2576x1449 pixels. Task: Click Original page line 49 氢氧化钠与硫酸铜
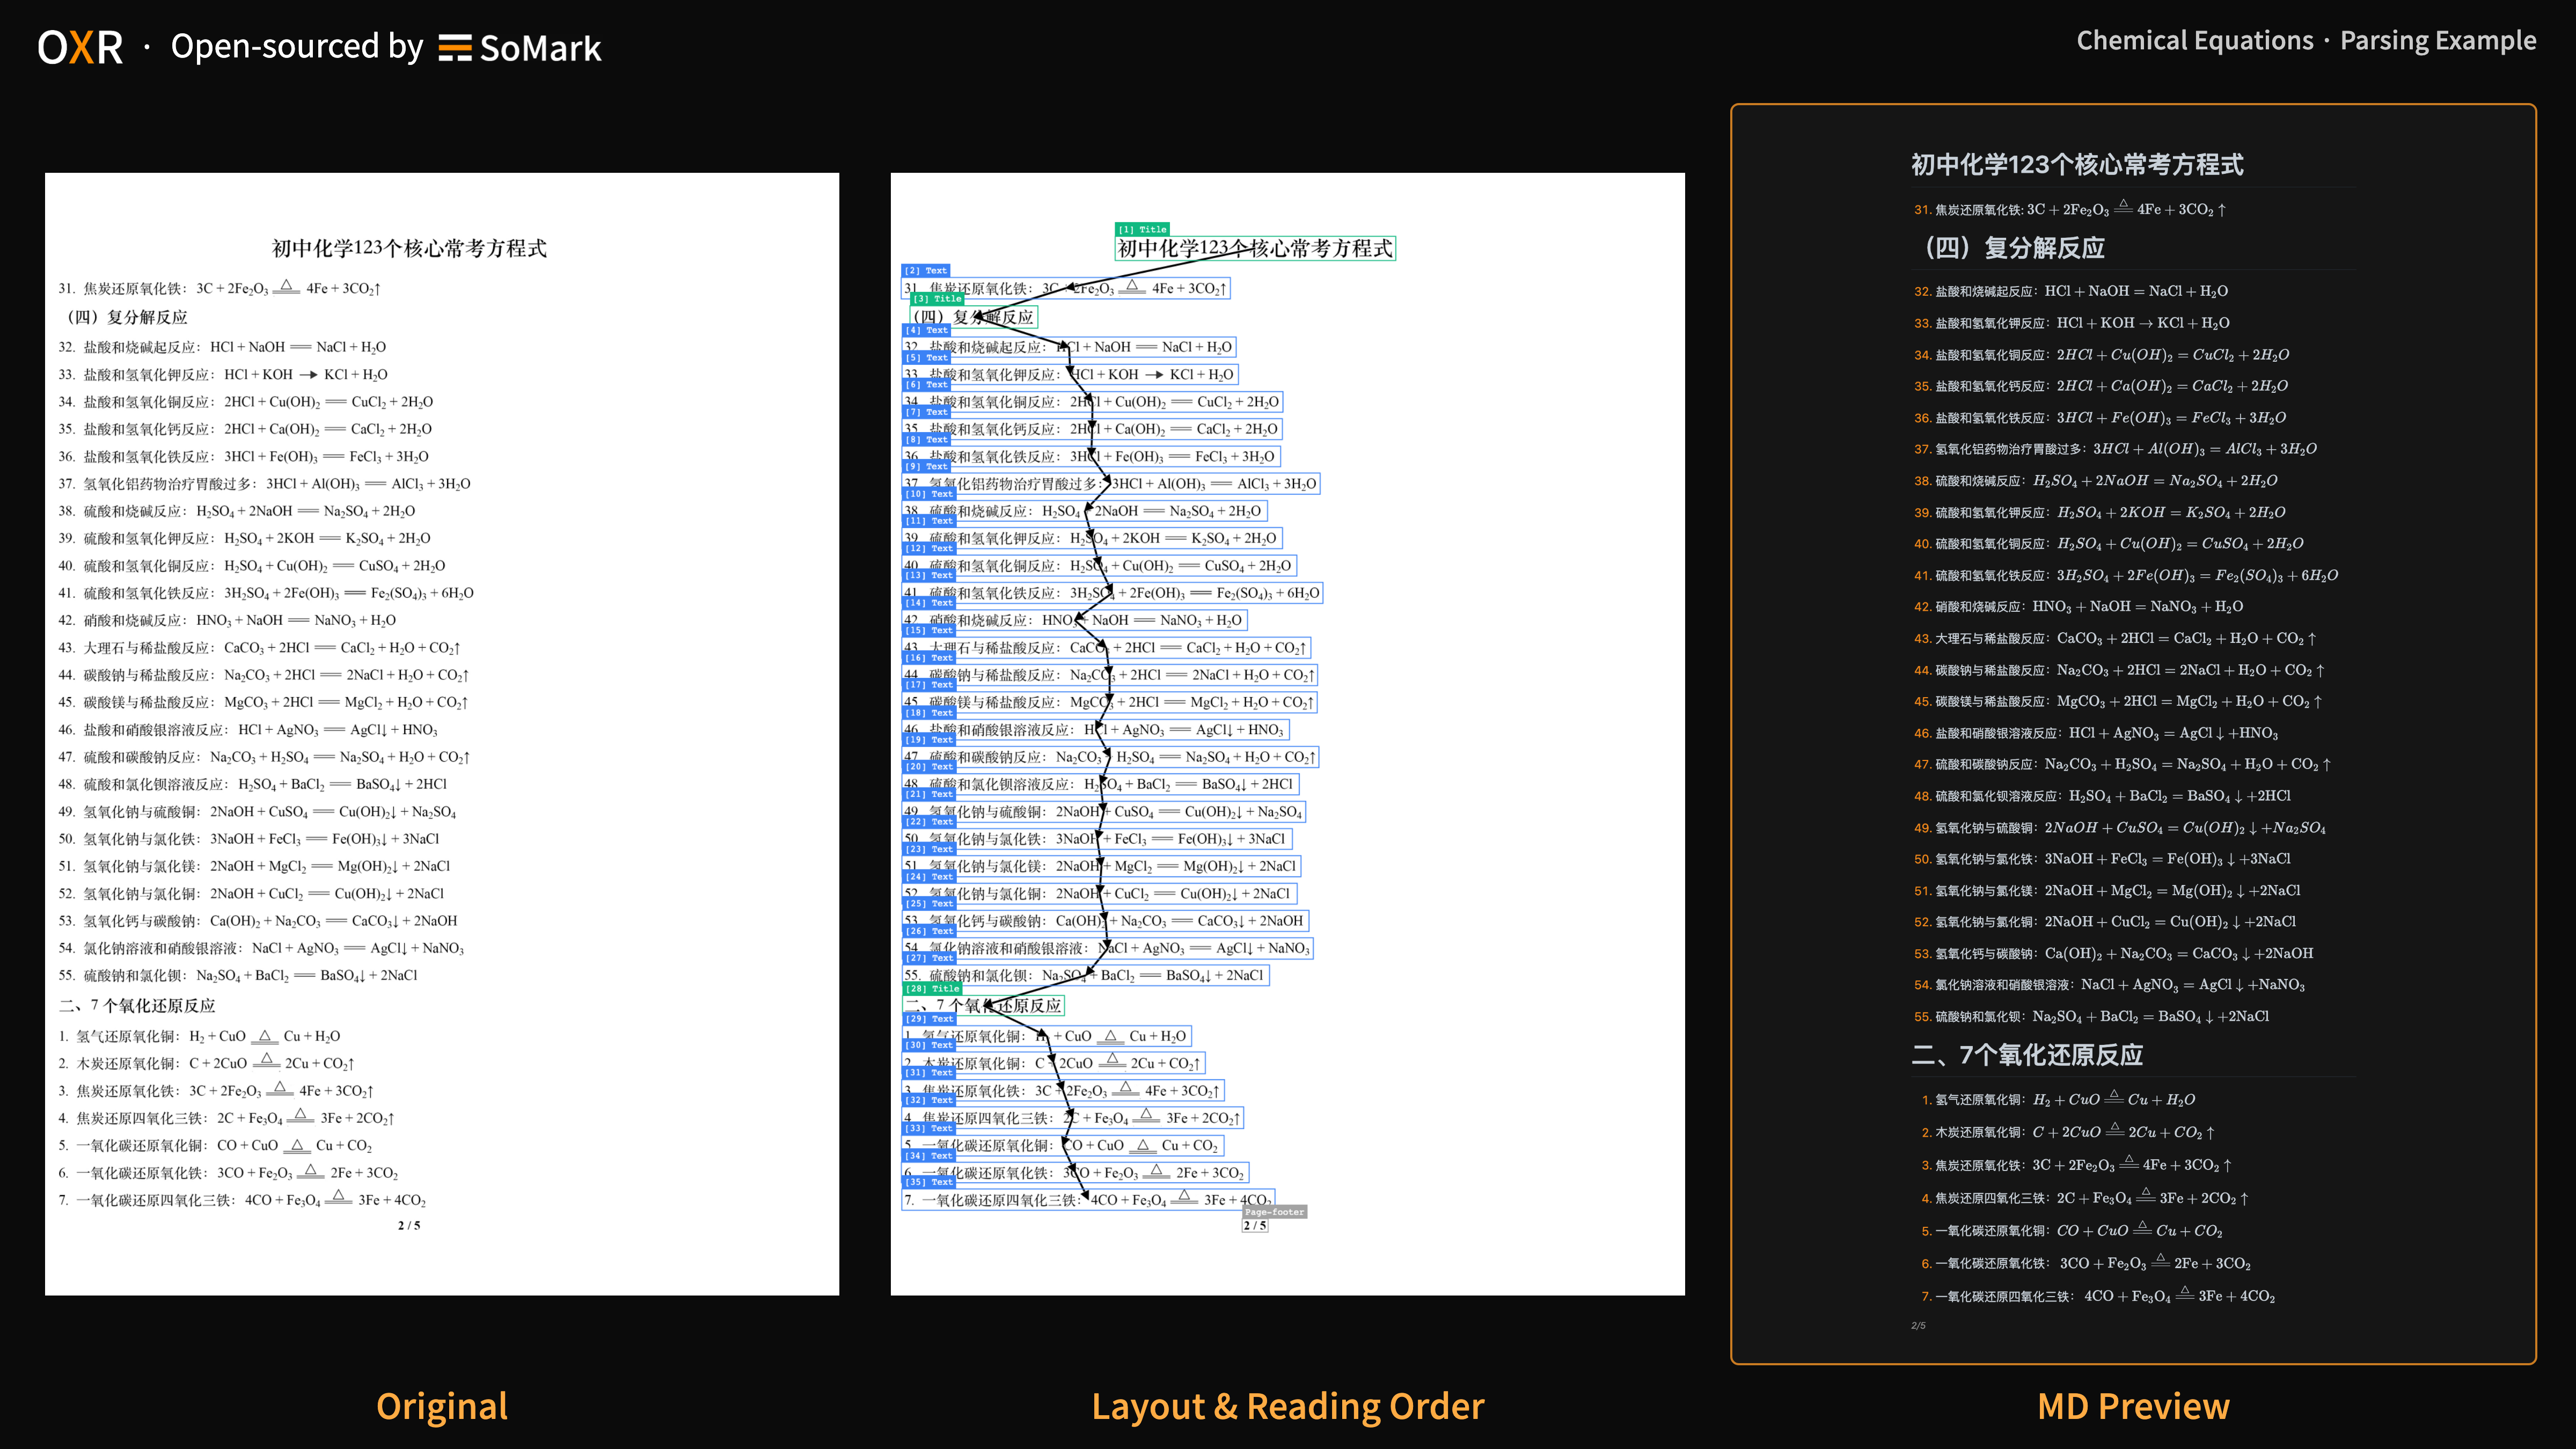pyautogui.click(x=257, y=812)
